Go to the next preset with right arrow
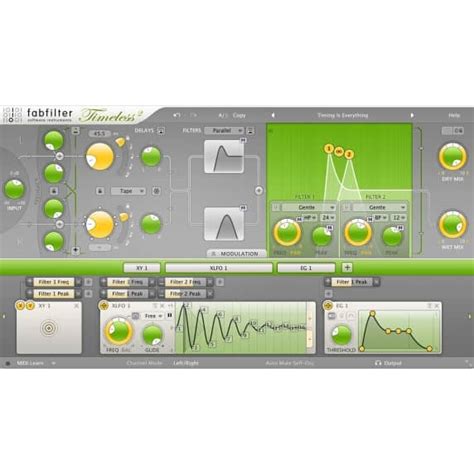Image resolution: width=474 pixels, height=474 pixels. [x=412, y=115]
